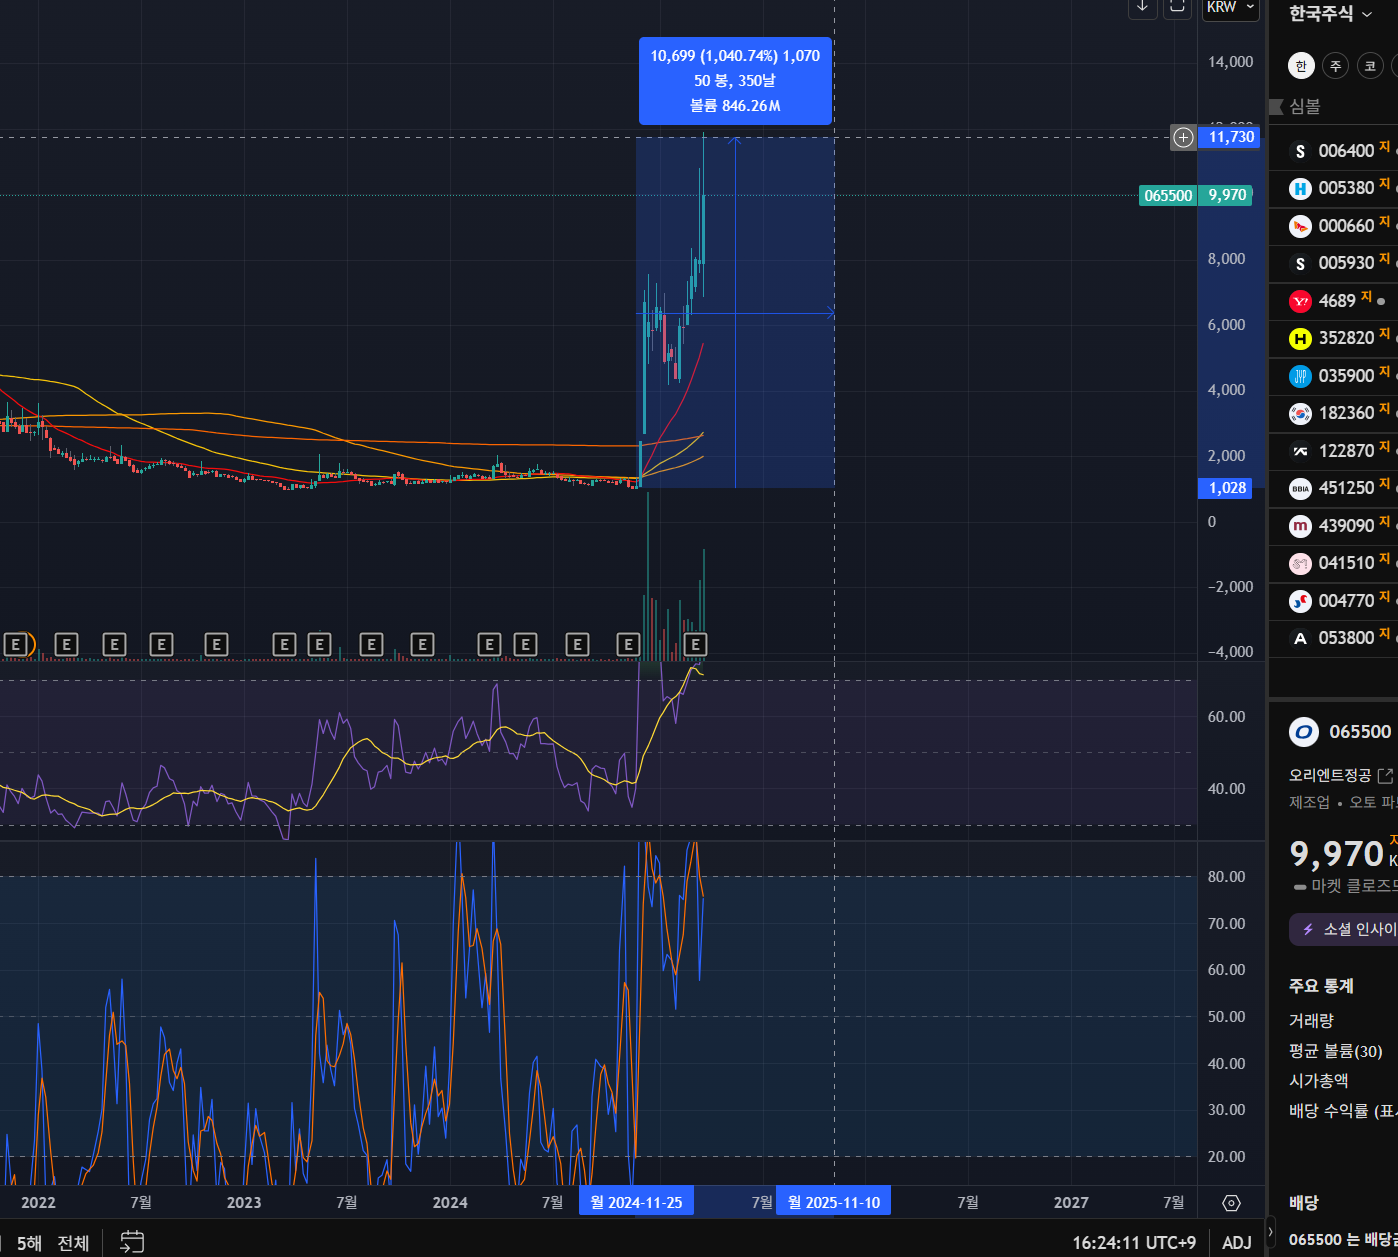This screenshot has height=1257, width=1398.
Task: Select the 주 watchlist filter chip
Action: click(1335, 66)
